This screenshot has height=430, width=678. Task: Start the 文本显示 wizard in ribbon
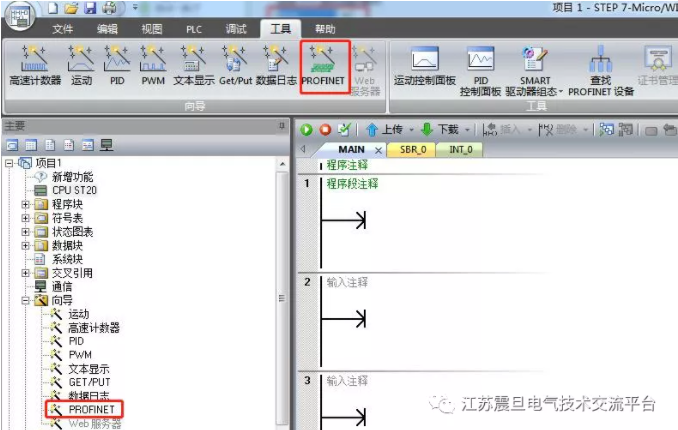pos(193,65)
